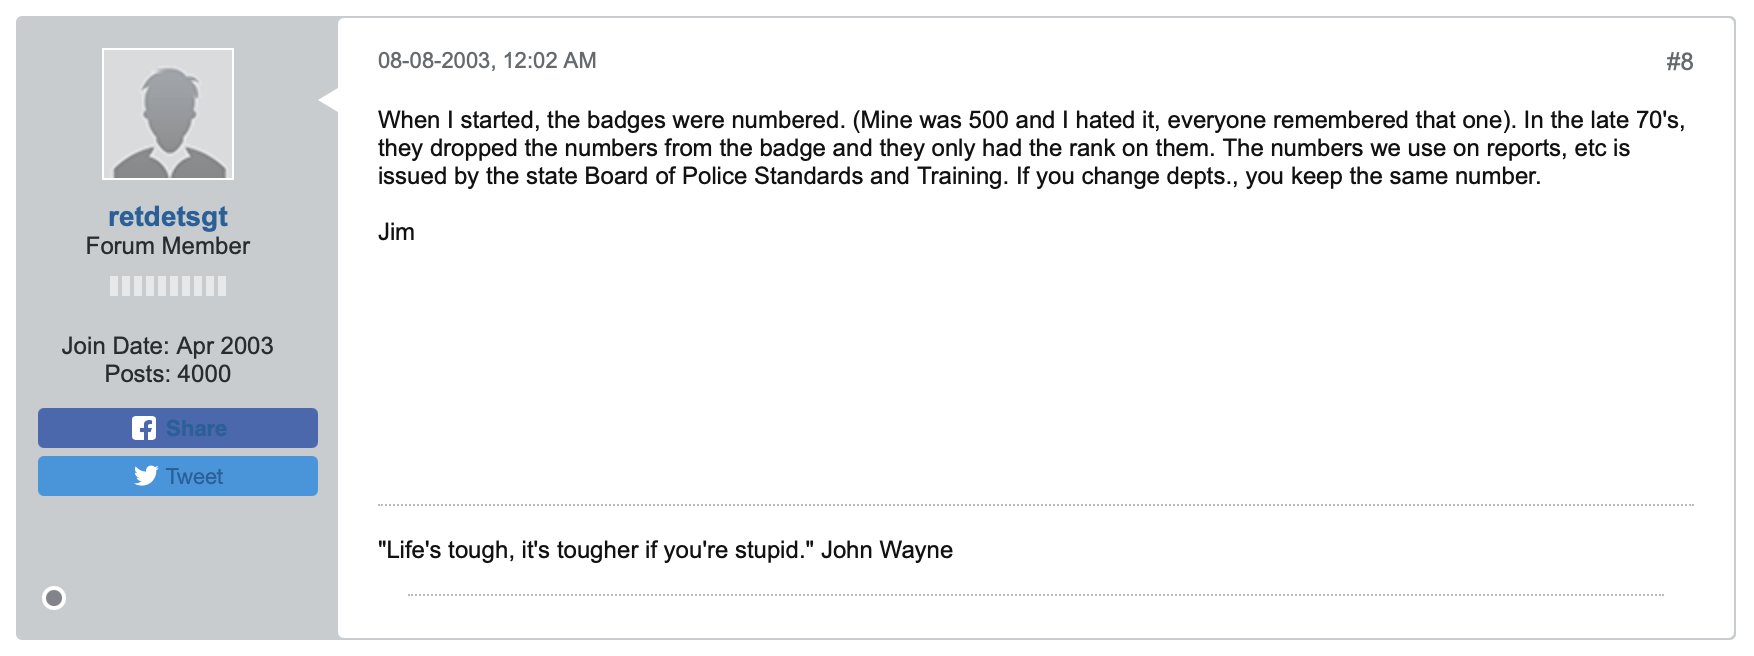Click the Tweet label on the Twitter button
The width and height of the screenshot is (1754, 656).
[x=195, y=476]
